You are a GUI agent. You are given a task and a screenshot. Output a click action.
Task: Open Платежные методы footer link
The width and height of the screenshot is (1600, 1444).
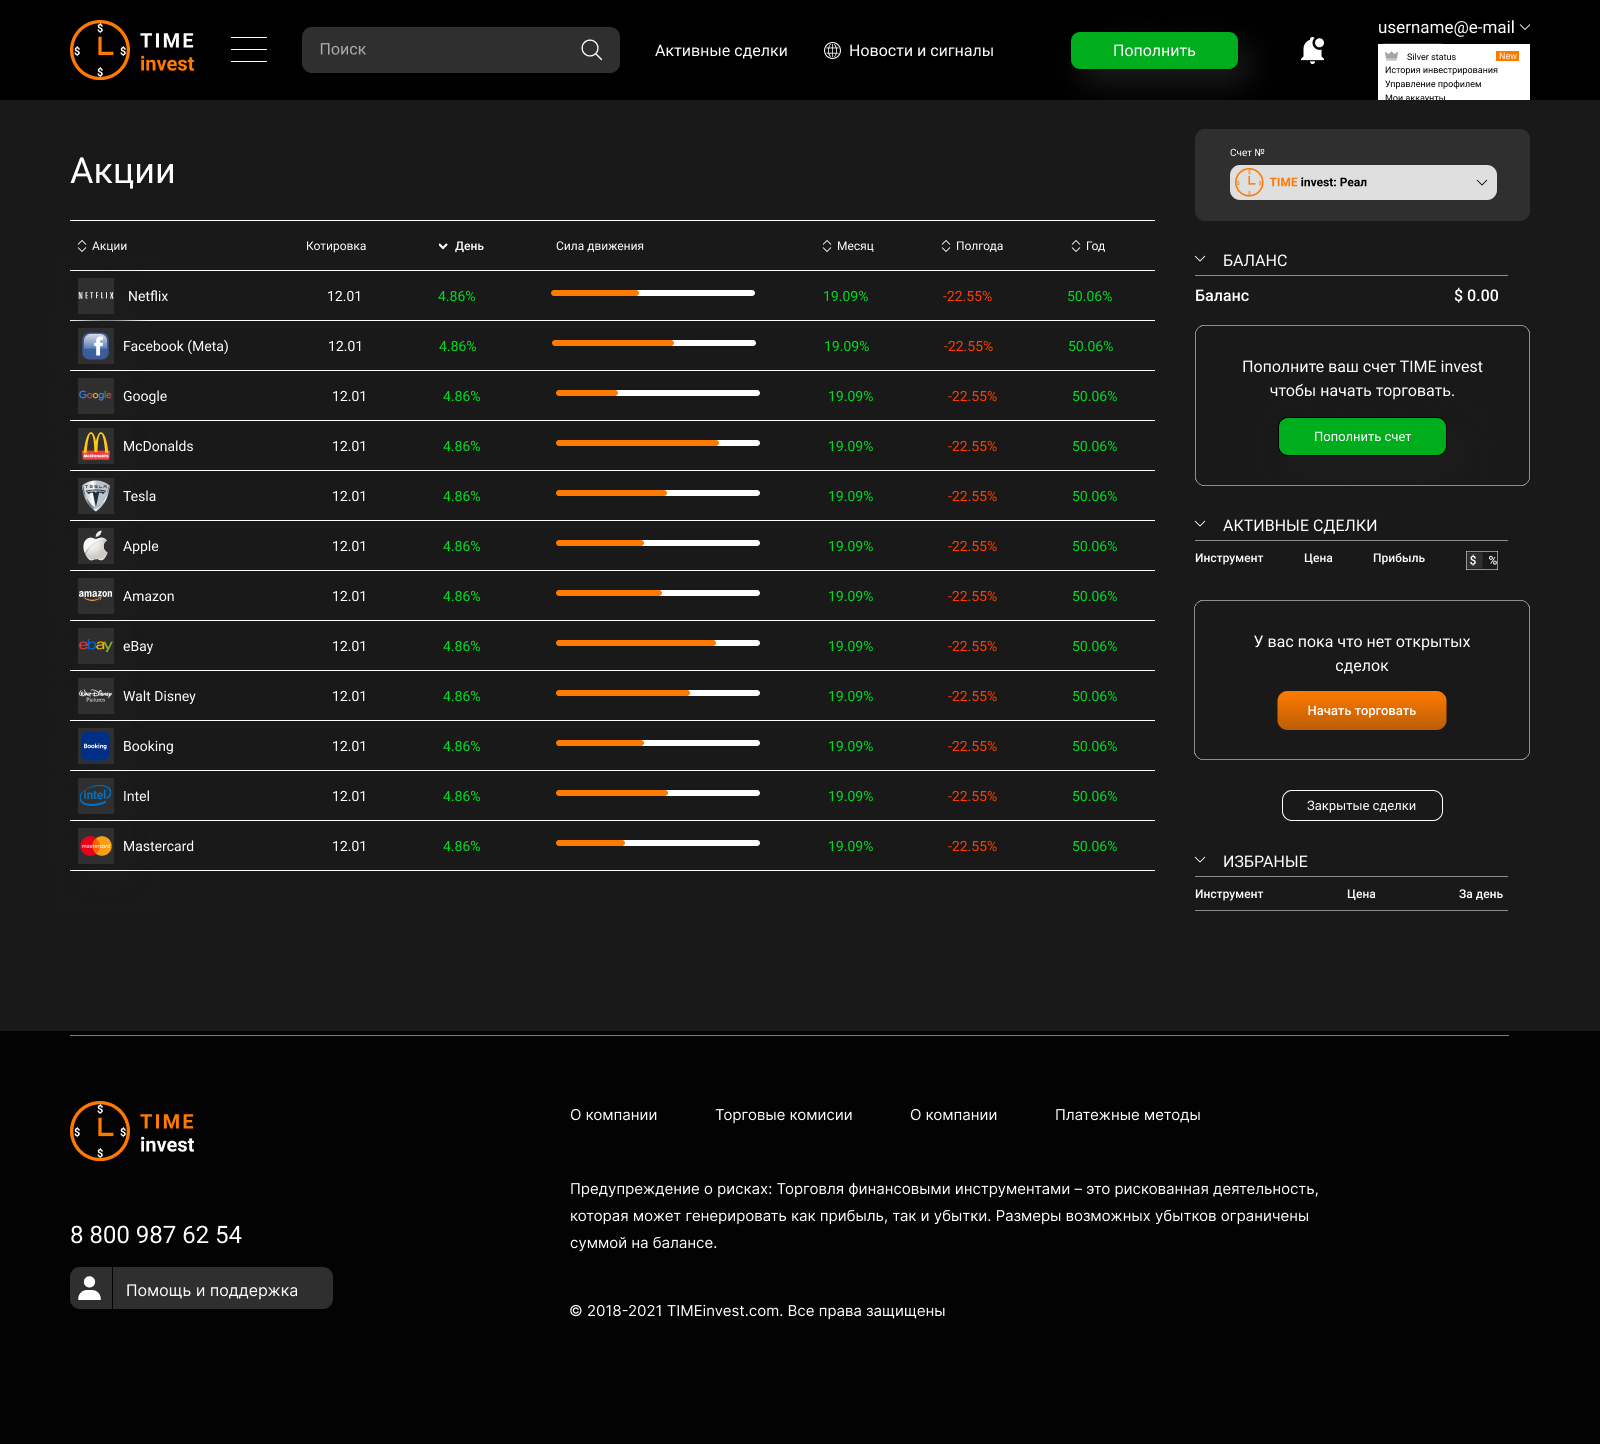(1128, 1115)
